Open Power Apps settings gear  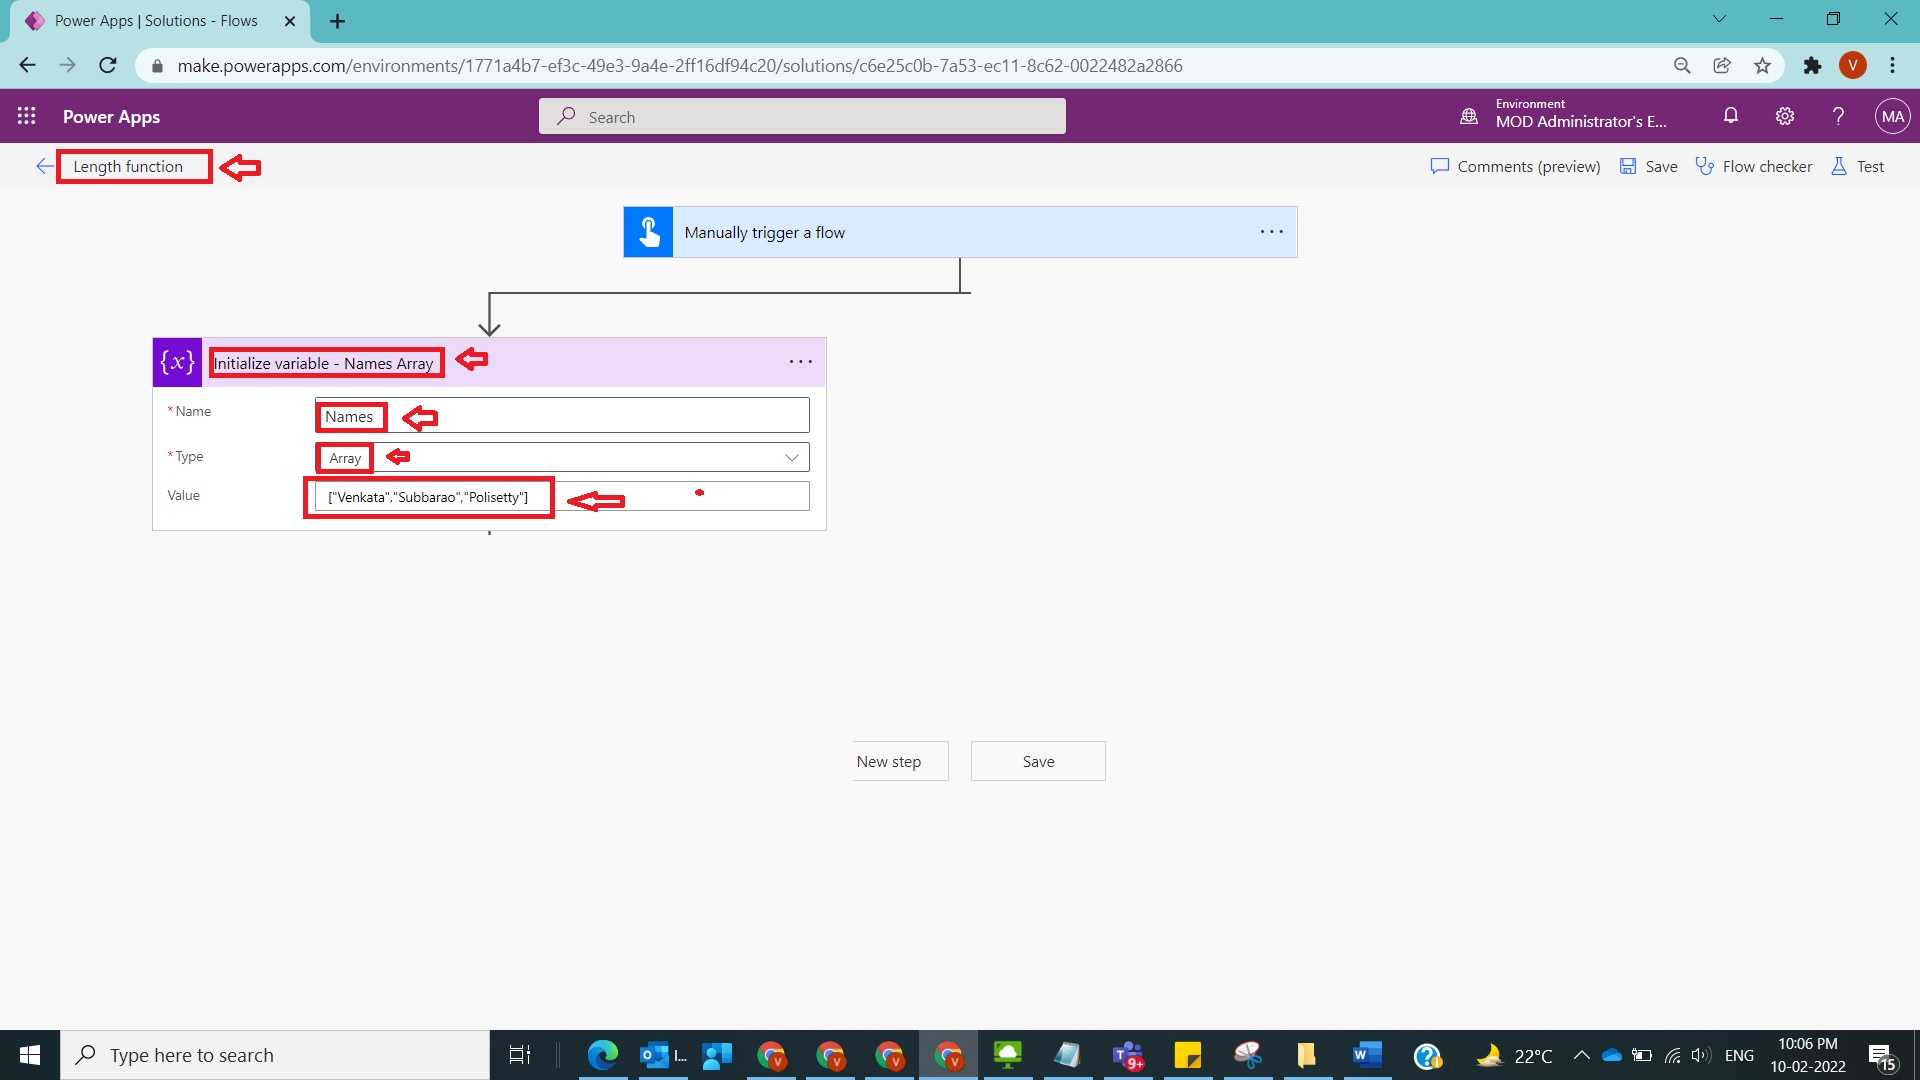pyautogui.click(x=1785, y=116)
